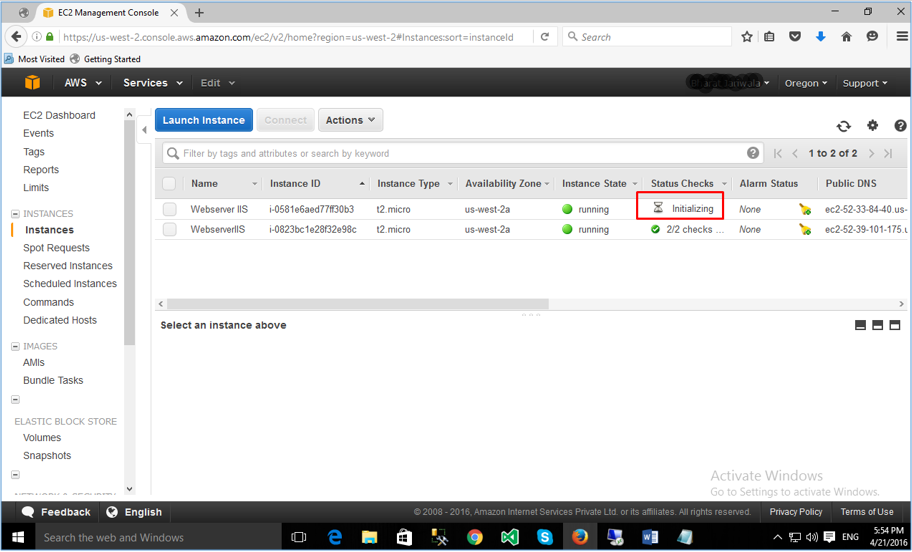Click Windows taskbar search box
The height and width of the screenshot is (552, 912).
[159, 537]
